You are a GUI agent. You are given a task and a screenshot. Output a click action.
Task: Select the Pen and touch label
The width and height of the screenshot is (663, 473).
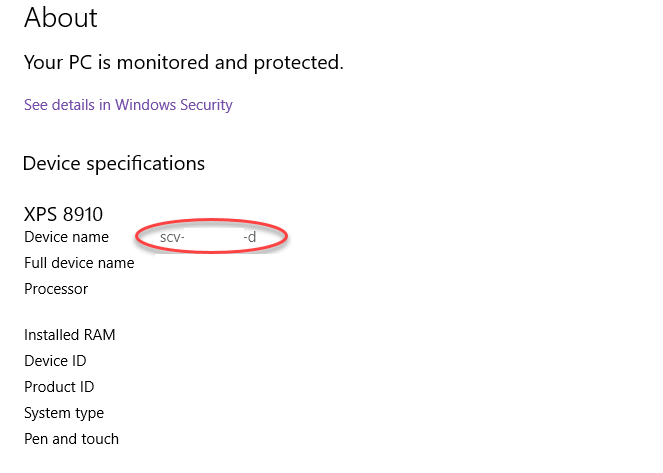[71, 439]
